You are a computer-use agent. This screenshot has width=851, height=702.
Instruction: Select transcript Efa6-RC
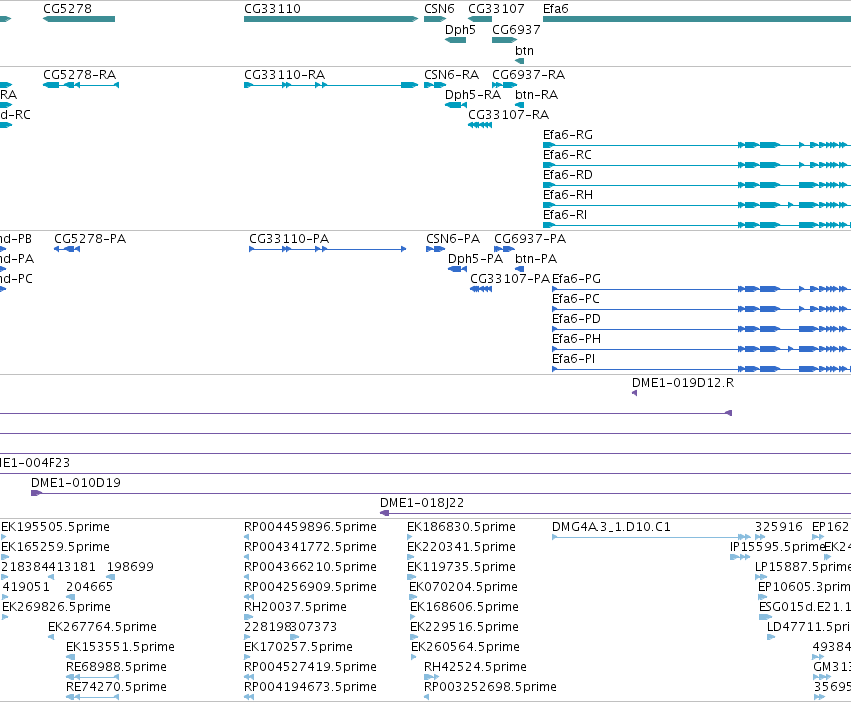coord(567,155)
